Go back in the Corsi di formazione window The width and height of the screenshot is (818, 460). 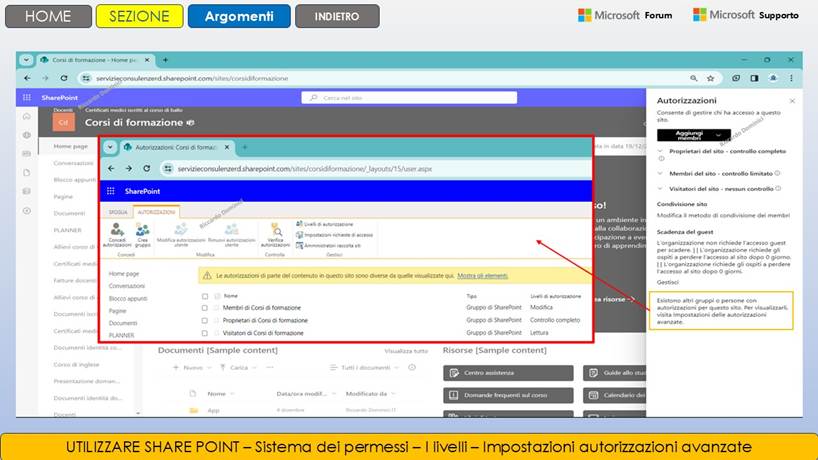[27, 78]
